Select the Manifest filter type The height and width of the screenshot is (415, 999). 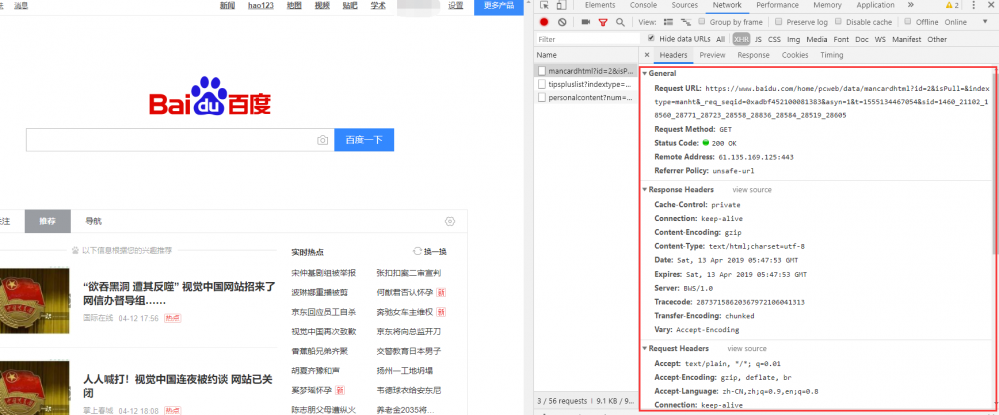[x=907, y=39]
